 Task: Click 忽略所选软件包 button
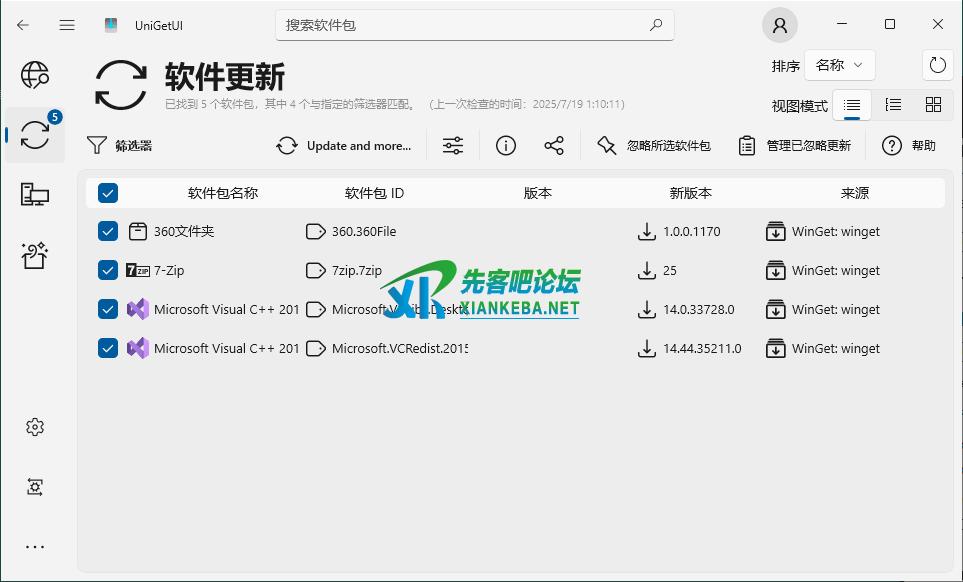tap(654, 146)
